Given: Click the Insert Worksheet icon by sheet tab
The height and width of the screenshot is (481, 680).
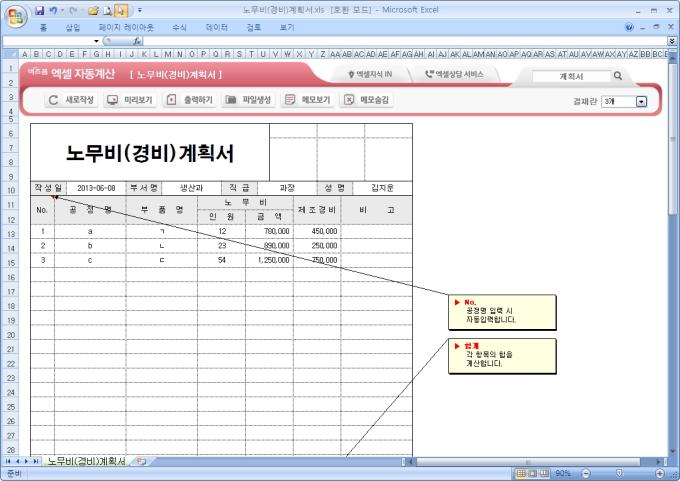Looking at the screenshot, I should point(141,461).
